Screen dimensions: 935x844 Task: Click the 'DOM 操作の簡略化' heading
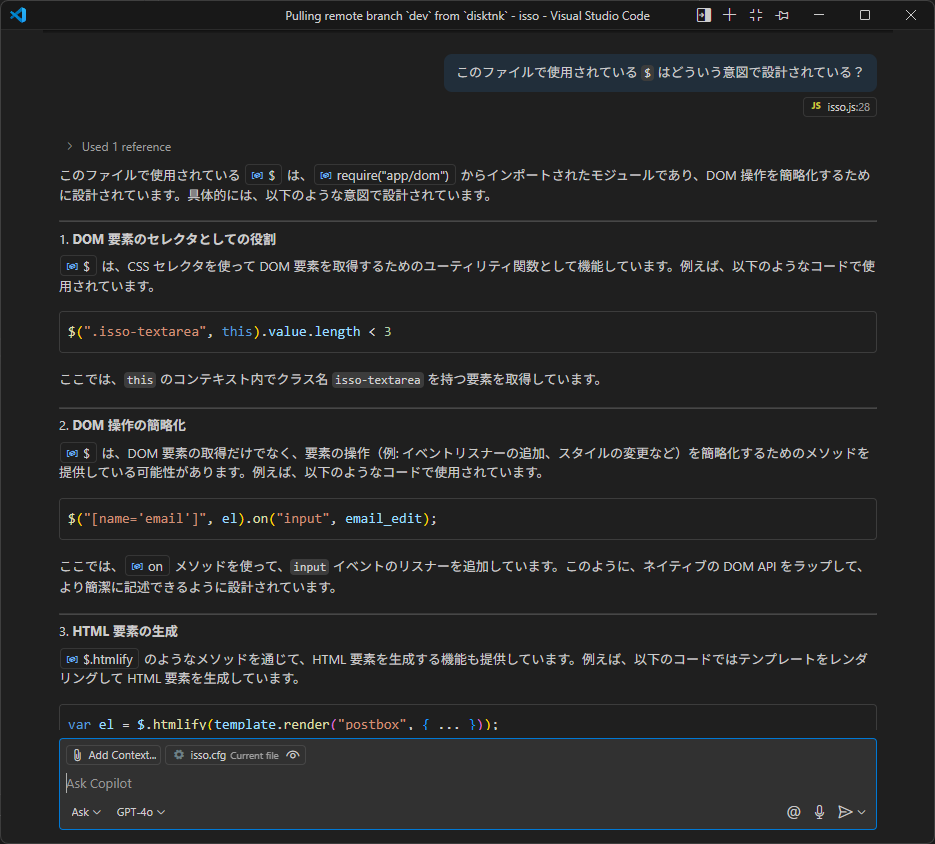pyautogui.click(x=129, y=425)
